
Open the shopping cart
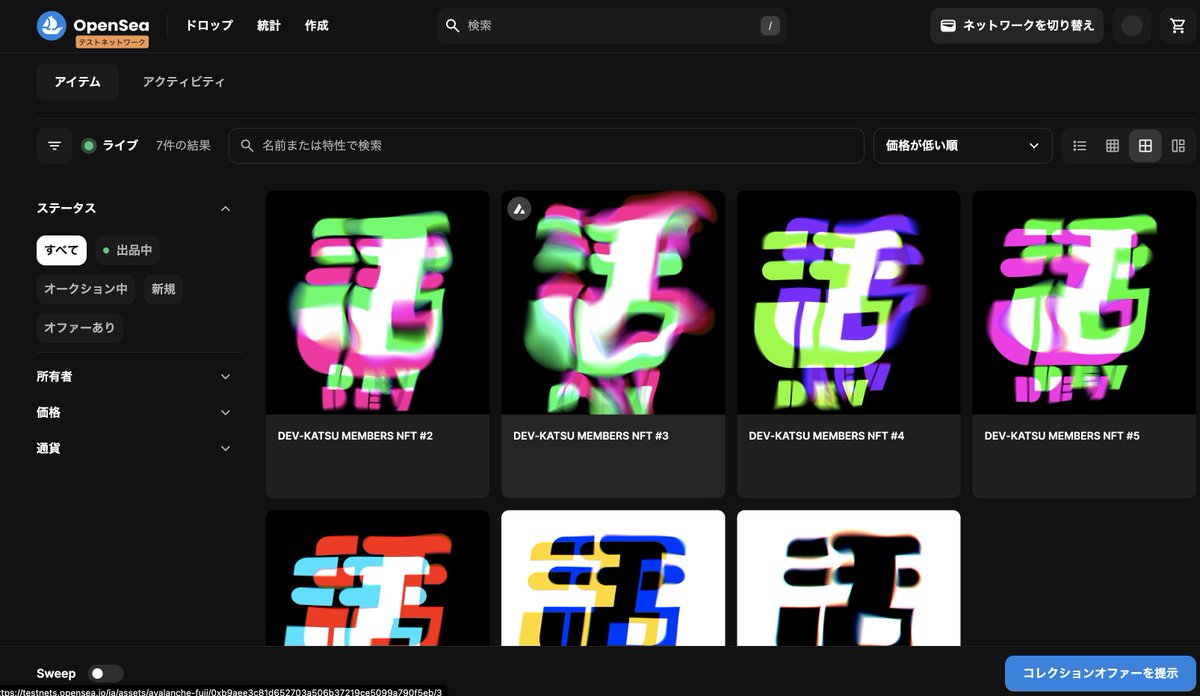pos(1178,26)
